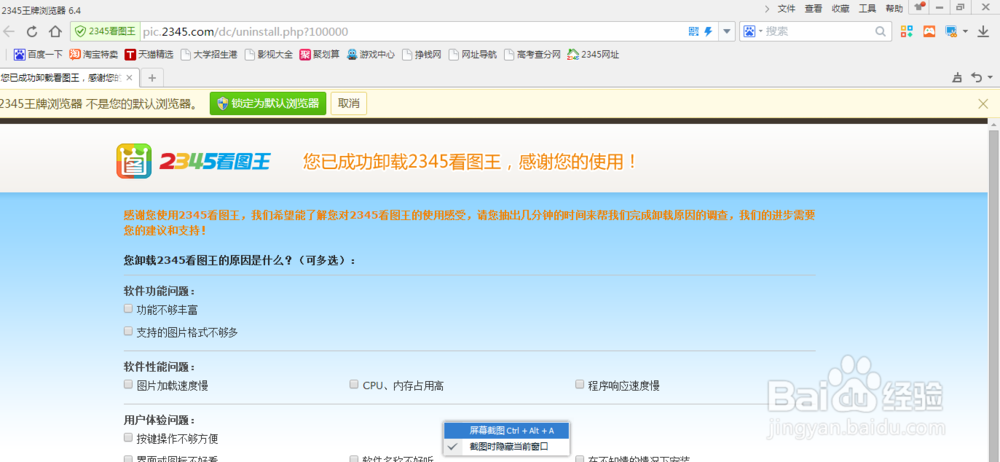
Task: Open the 文件 menu
Action: tap(786, 8)
